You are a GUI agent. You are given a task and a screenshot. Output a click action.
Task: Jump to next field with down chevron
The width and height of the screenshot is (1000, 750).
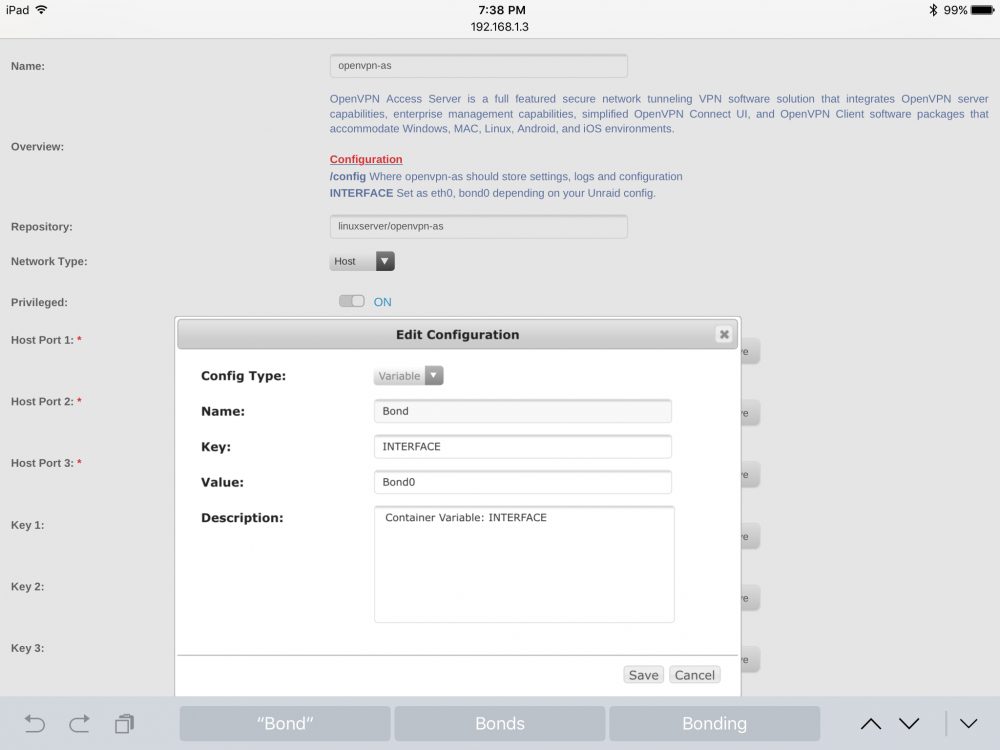(x=909, y=724)
